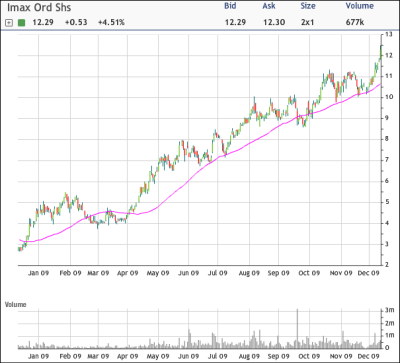400x363 pixels.
Task: Click the Size value 2x1
Action: (x=307, y=23)
